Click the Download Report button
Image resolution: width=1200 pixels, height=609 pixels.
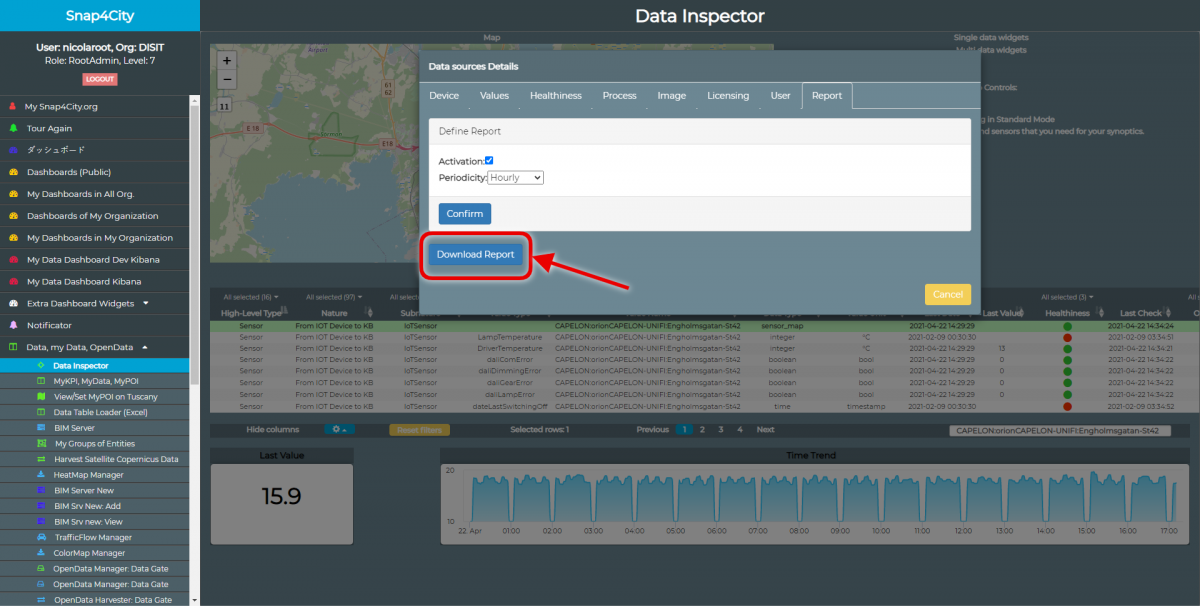pos(475,255)
